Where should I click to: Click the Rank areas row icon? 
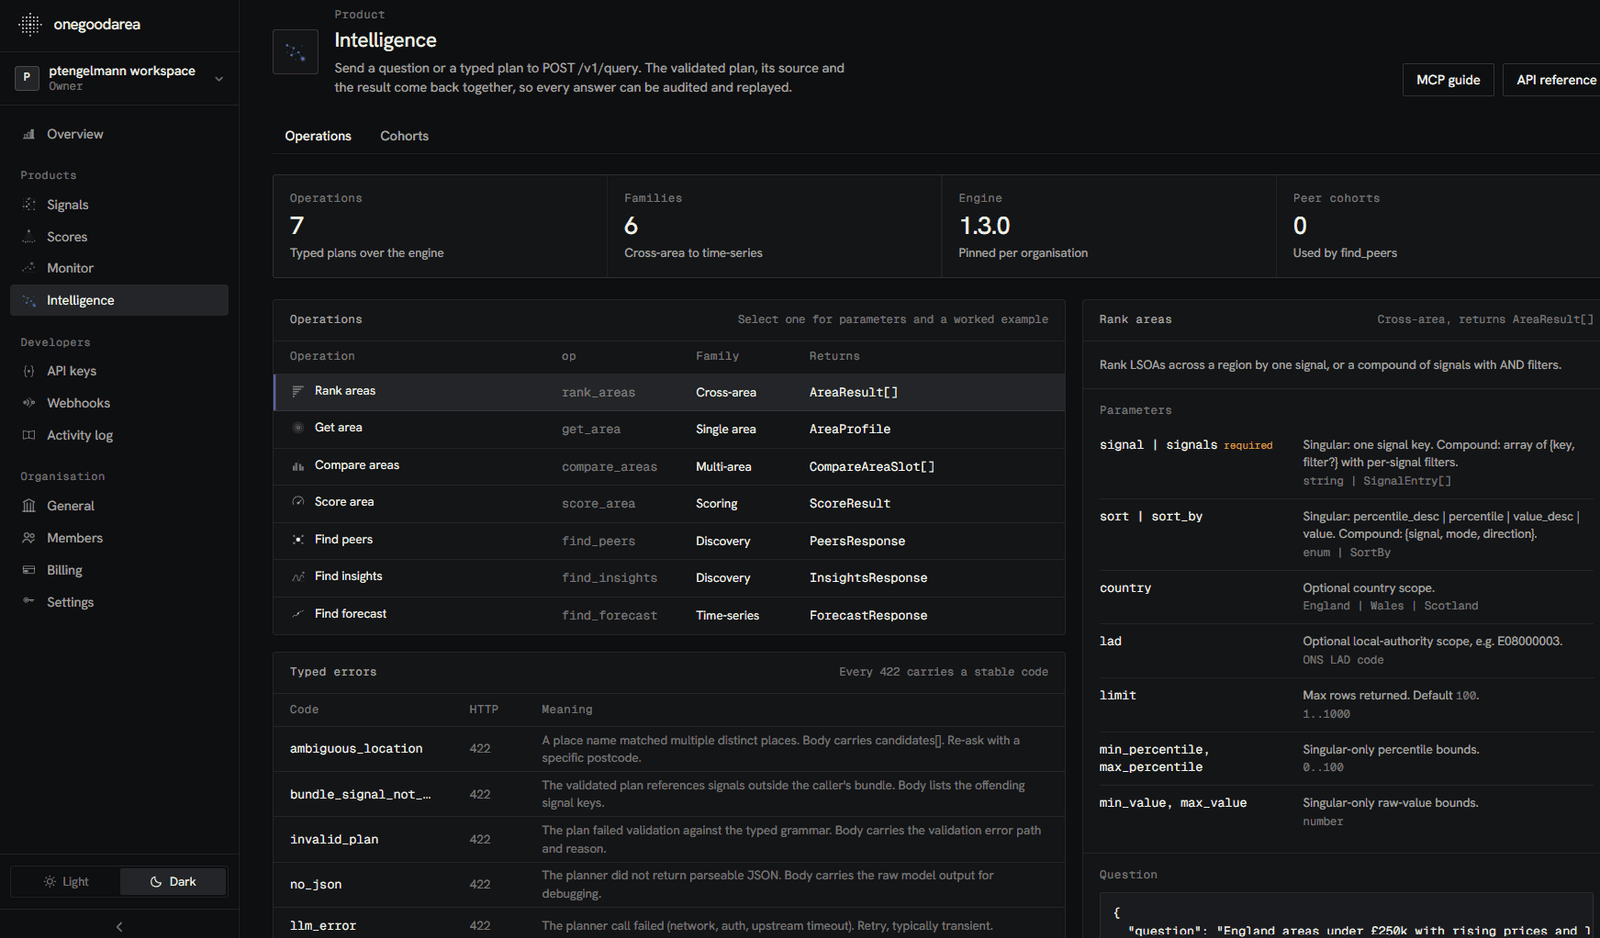(x=298, y=391)
